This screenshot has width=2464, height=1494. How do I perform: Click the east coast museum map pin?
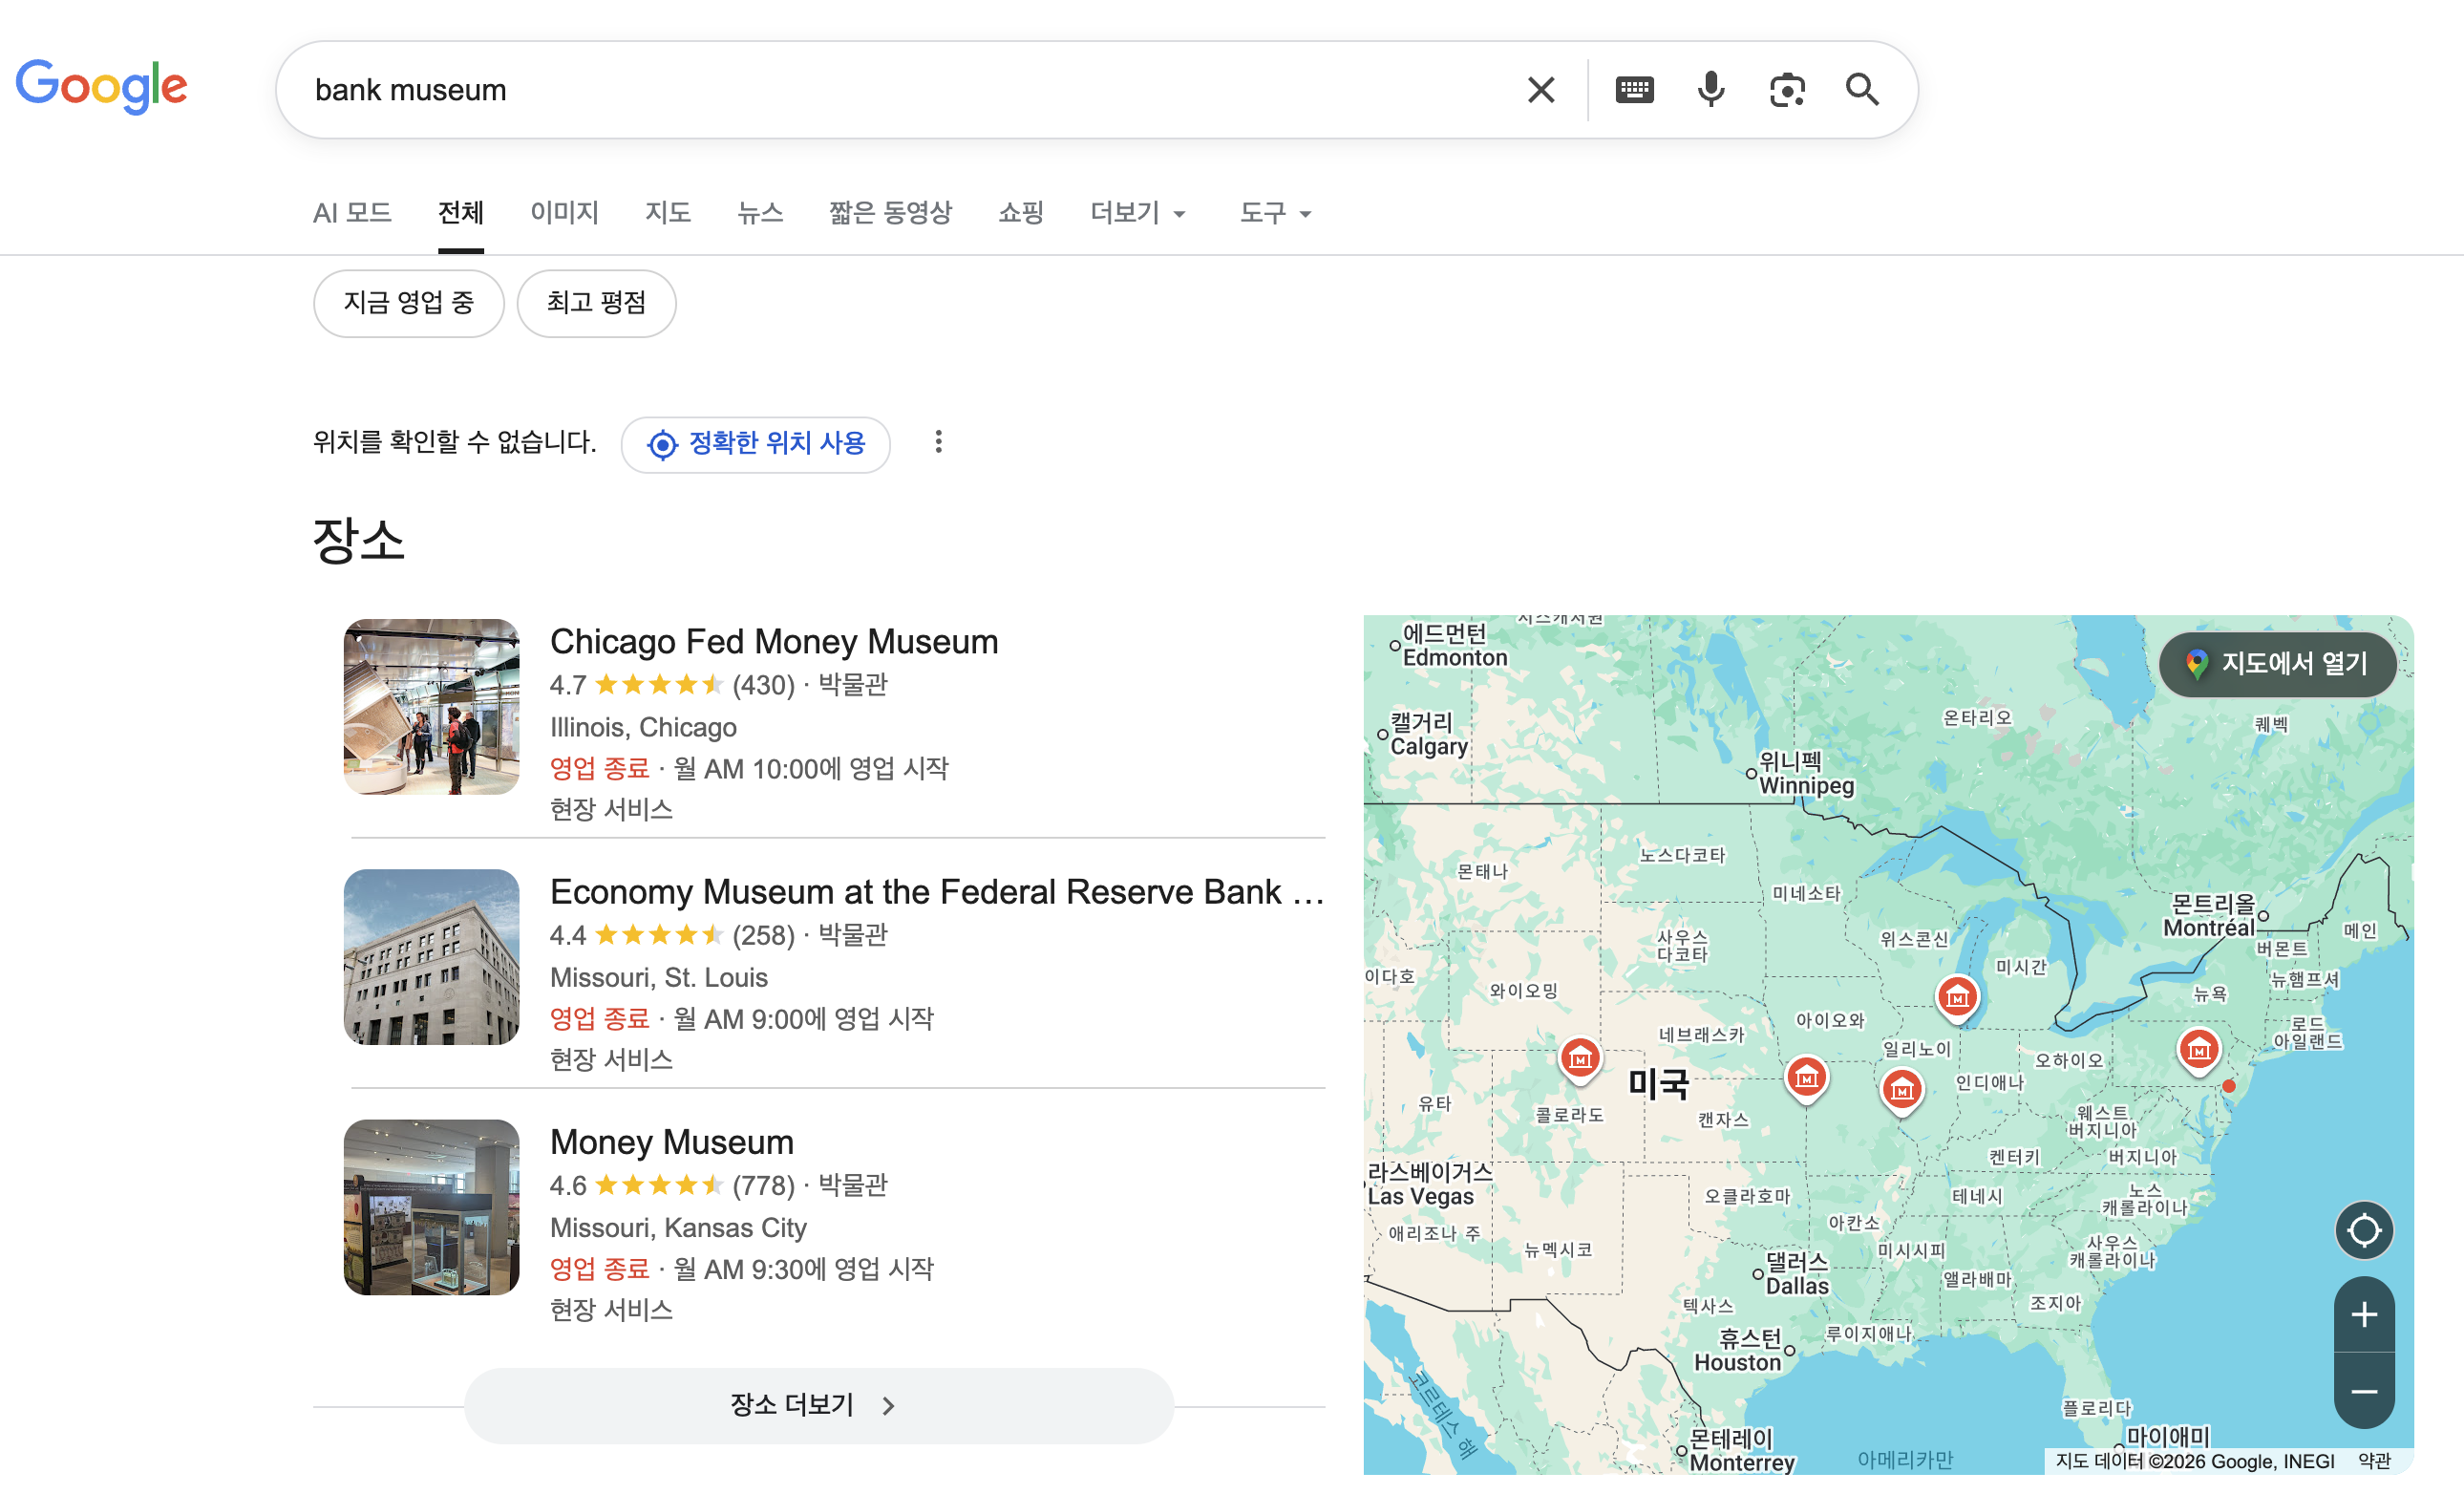coord(2198,1052)
